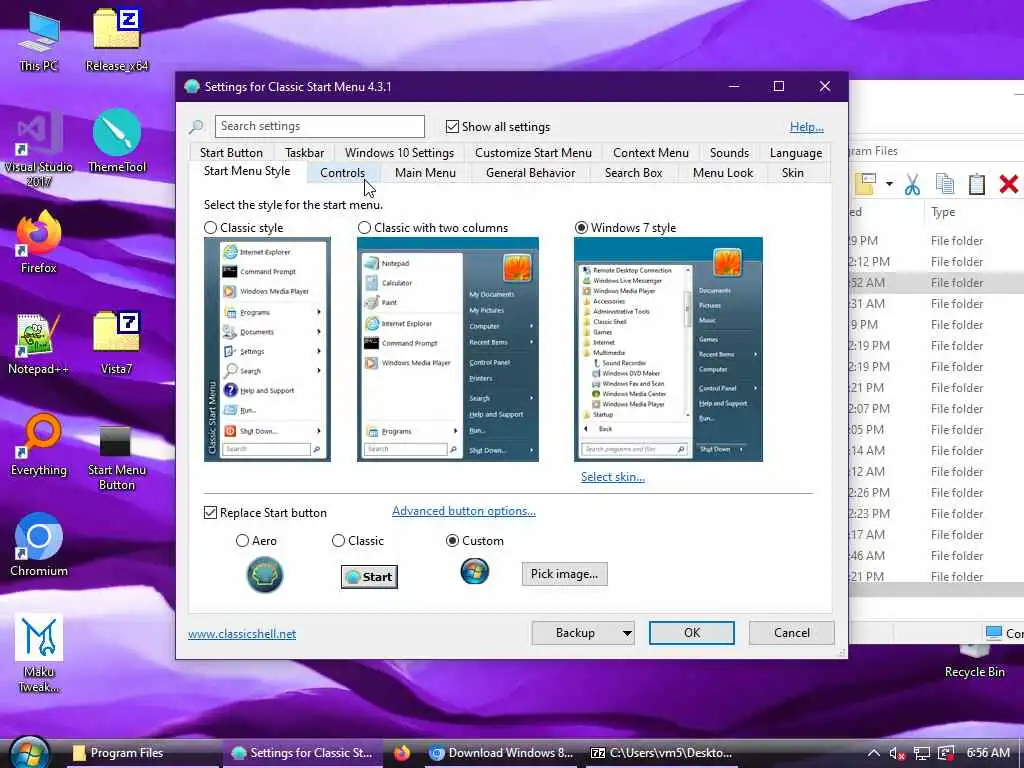1024x768 pixels.
Task: Choose Classic start button radio
Action: click(x=338, y=541)
